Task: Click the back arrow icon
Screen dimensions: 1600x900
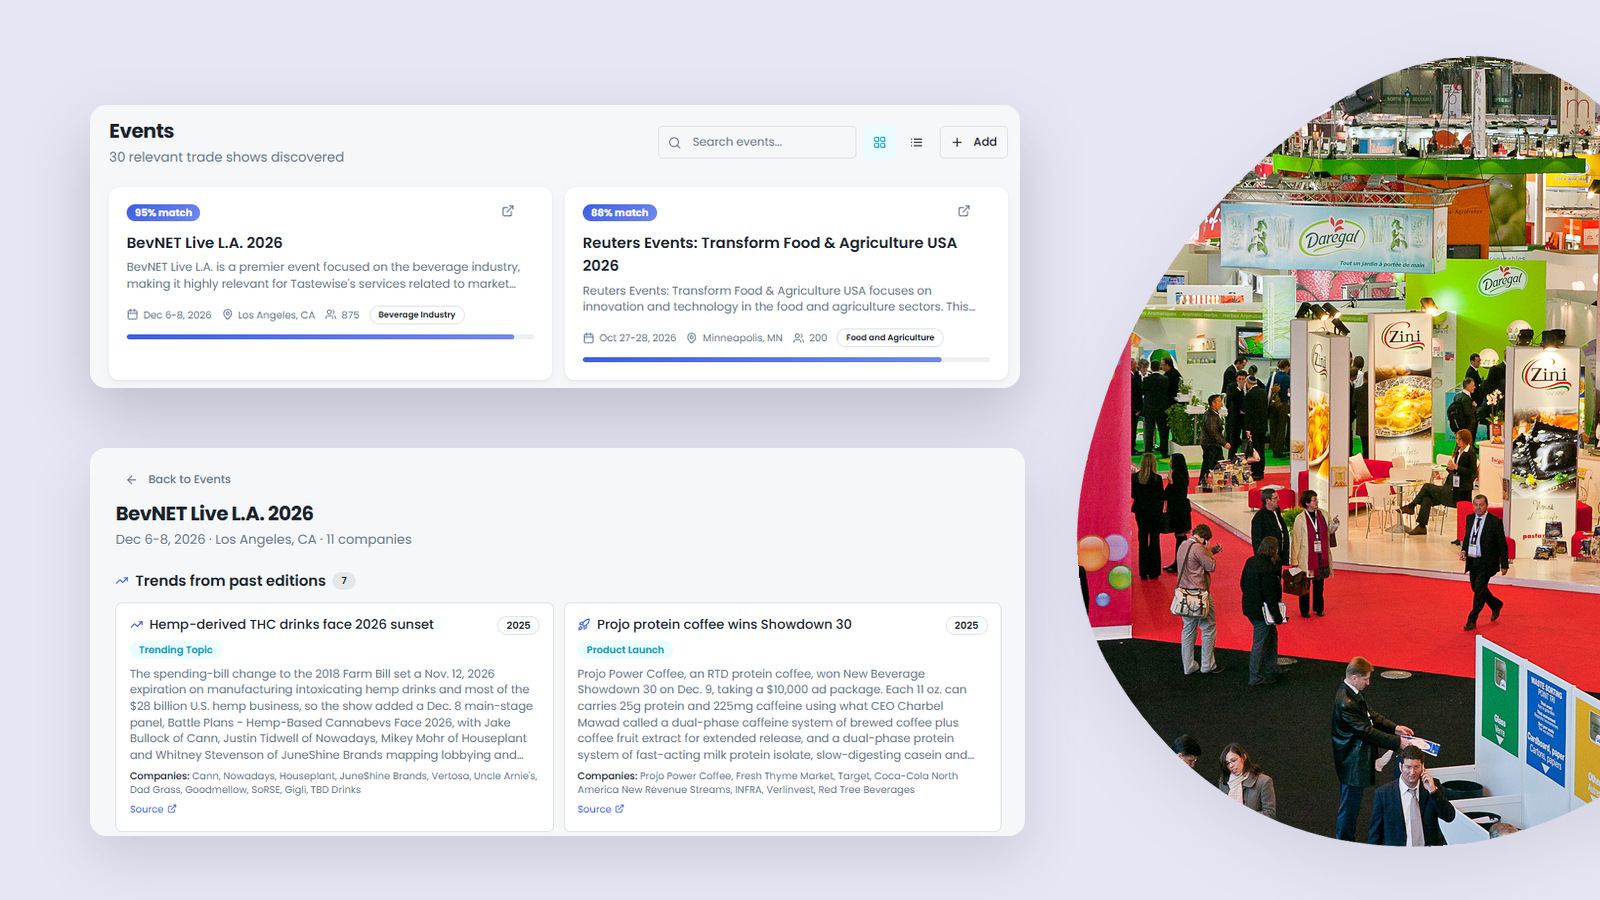Action: [131, 480]
